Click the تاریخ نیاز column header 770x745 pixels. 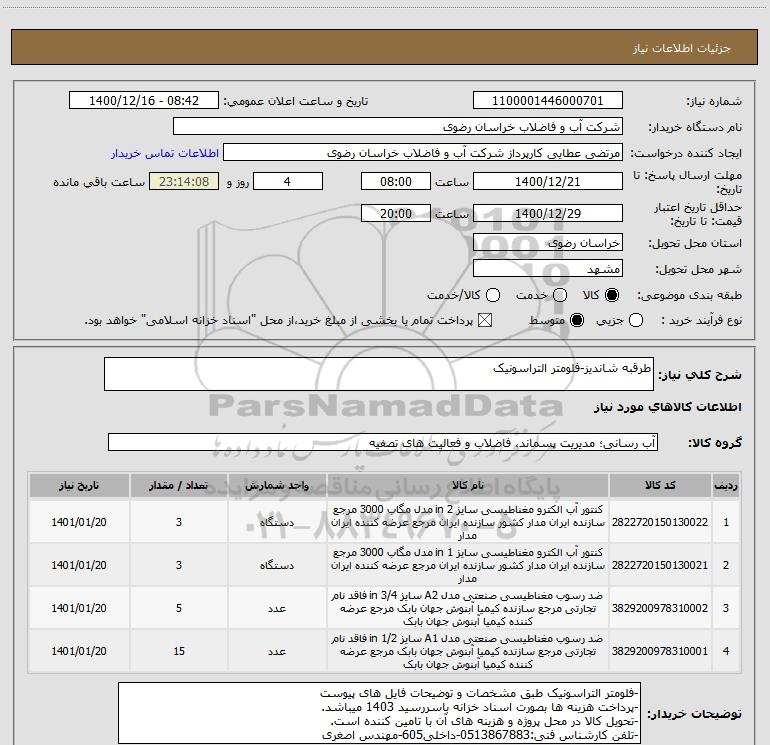(79, 486)
